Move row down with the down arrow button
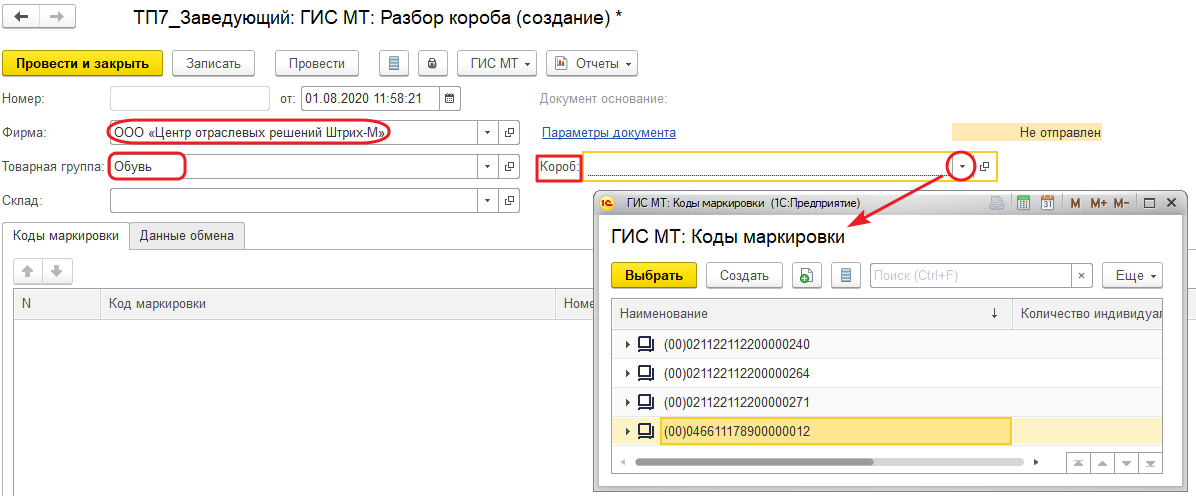Image resolution: width=1196 pixels, height=496 pixels. pyautogui.click(x=56, y=270)
